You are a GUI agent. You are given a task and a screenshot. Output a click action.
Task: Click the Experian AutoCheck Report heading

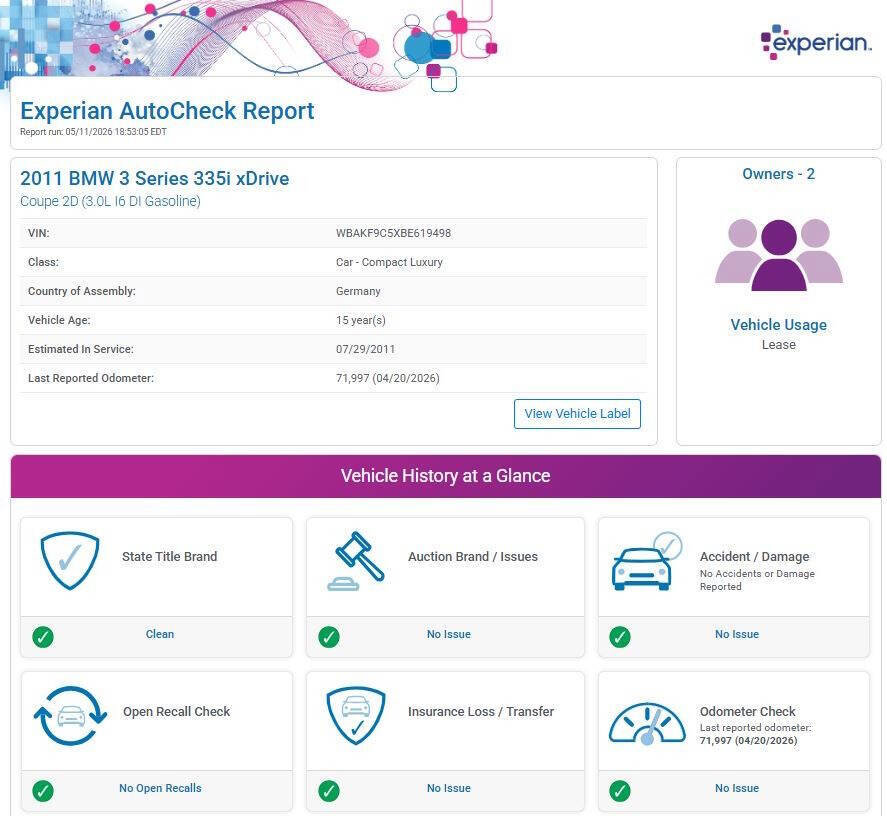click(x=167, y=111)
